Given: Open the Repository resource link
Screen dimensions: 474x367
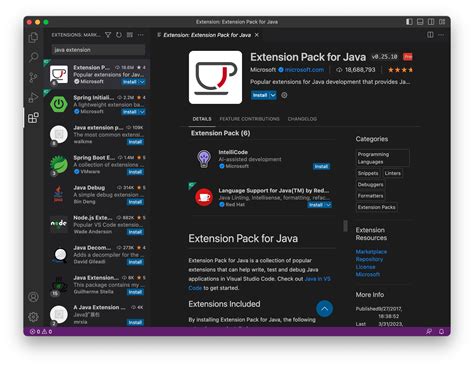Looking at the screenshot, I should click(x=369, y=259).
